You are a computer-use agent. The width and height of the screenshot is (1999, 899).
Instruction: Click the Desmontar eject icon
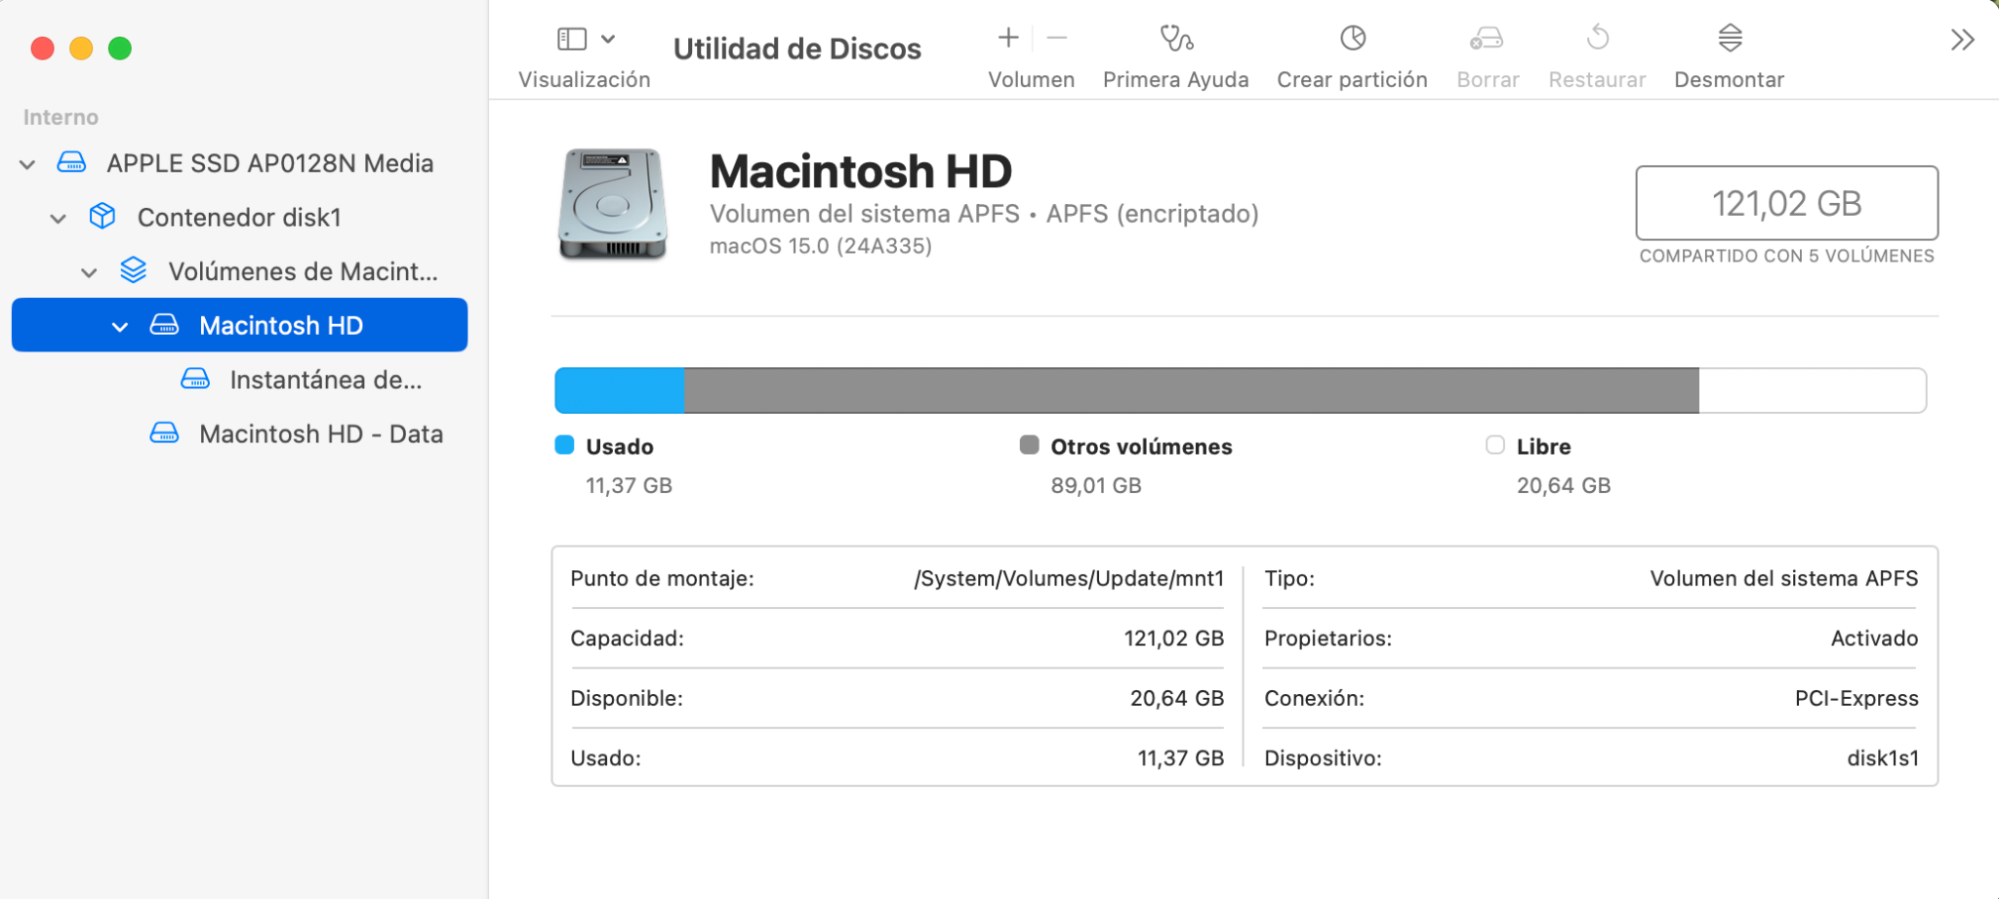(1730, 38)
